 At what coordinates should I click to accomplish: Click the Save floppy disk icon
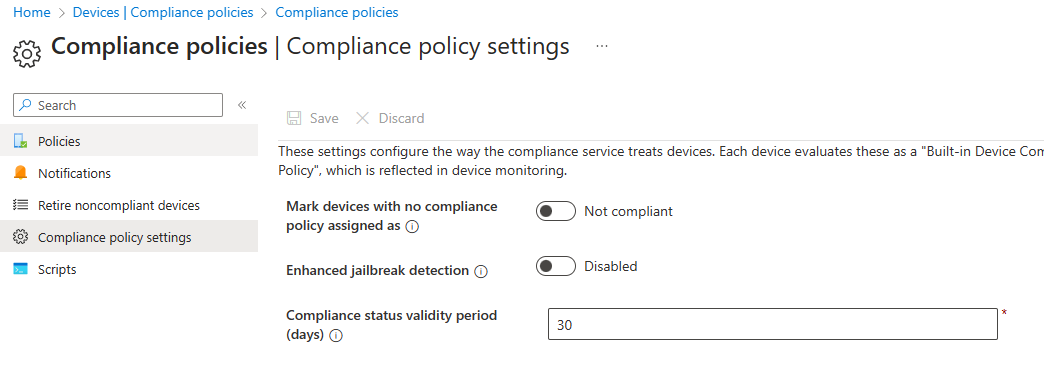coord(294,118)
